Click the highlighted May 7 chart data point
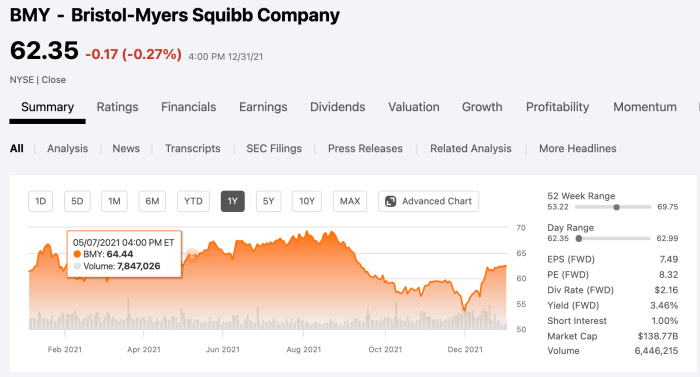Screen dimensions: 700x377 coord(192,256)
